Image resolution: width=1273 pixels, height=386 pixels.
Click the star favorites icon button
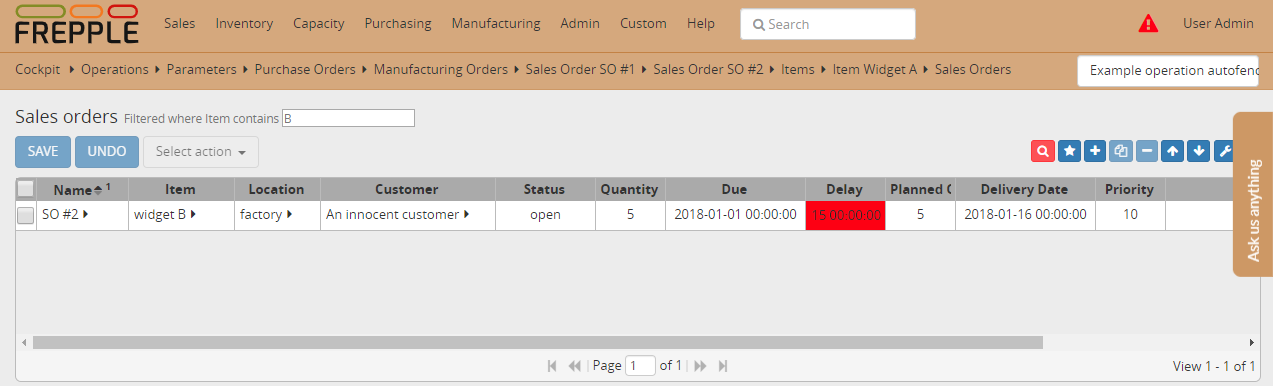click(1069, 151)
